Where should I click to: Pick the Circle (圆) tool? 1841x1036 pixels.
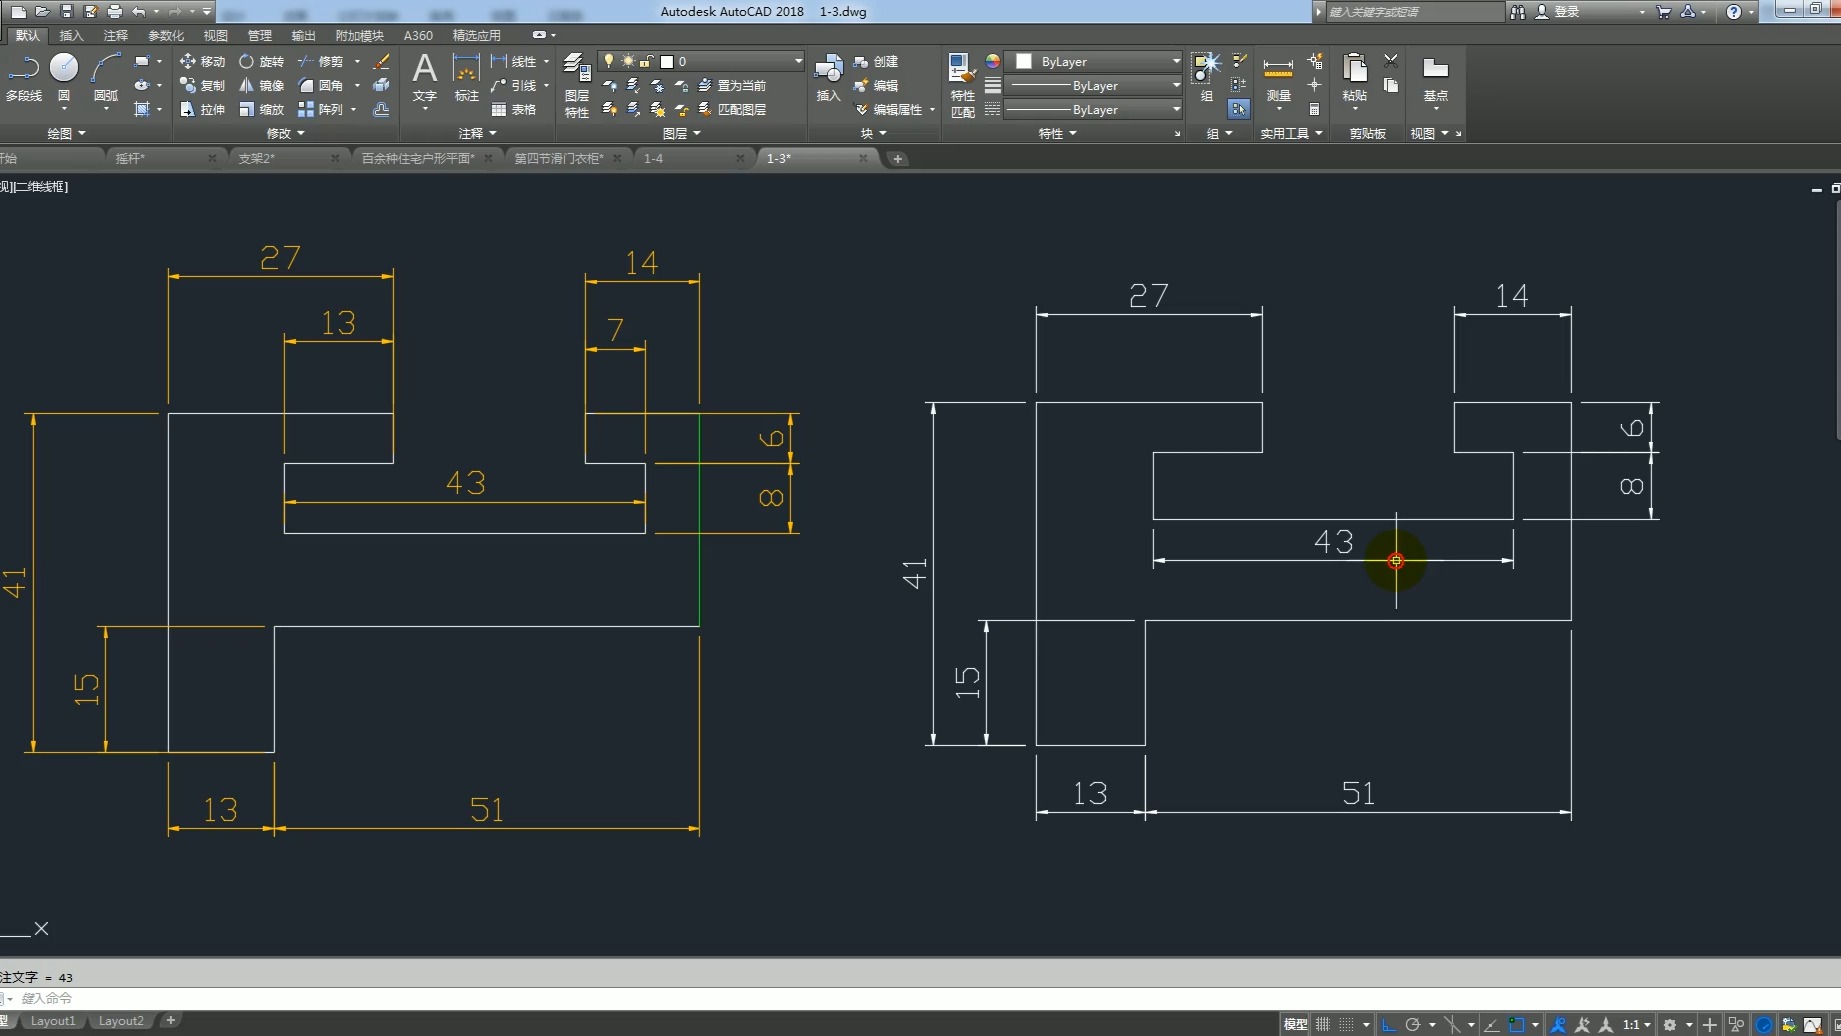[x=64, y=78]
